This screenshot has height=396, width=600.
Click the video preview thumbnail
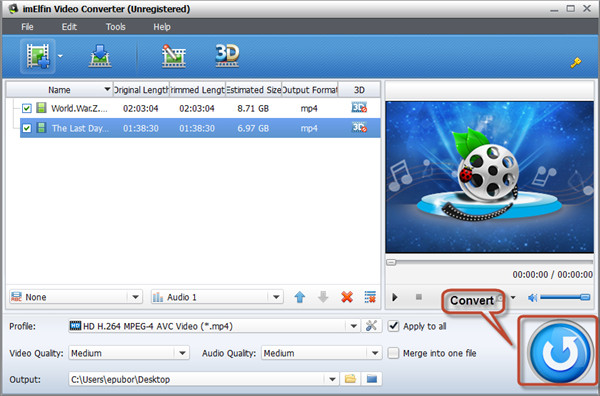[489, 177]
